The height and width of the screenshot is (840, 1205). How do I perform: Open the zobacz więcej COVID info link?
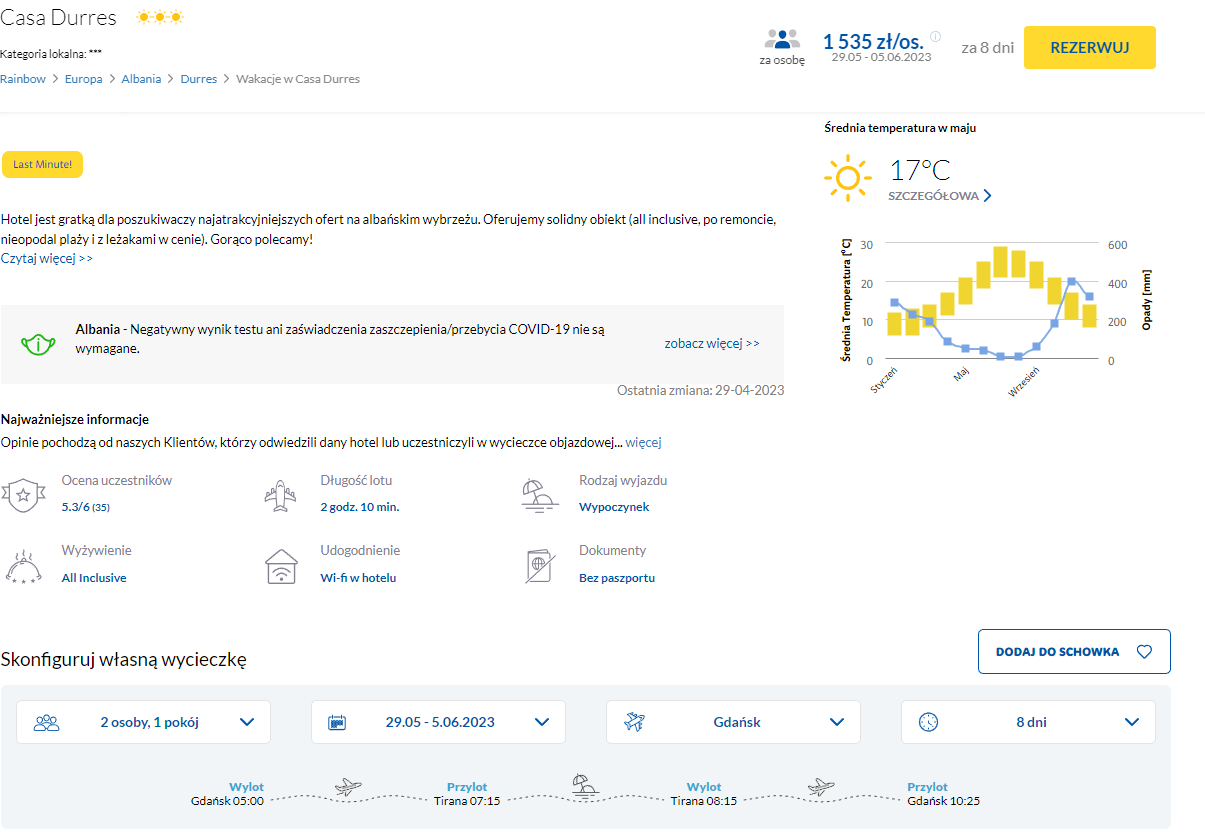712,344
